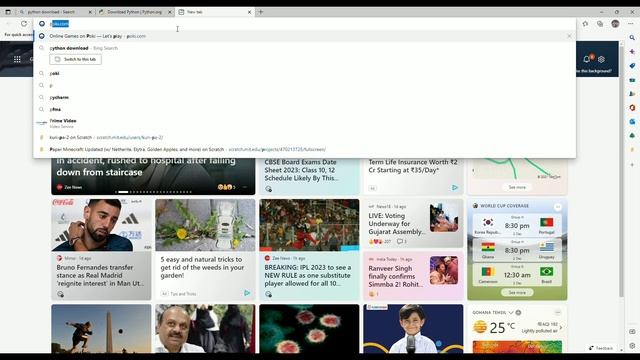Close the Download Python tab
Screen dimensions: 640x360
pos(170,12)
